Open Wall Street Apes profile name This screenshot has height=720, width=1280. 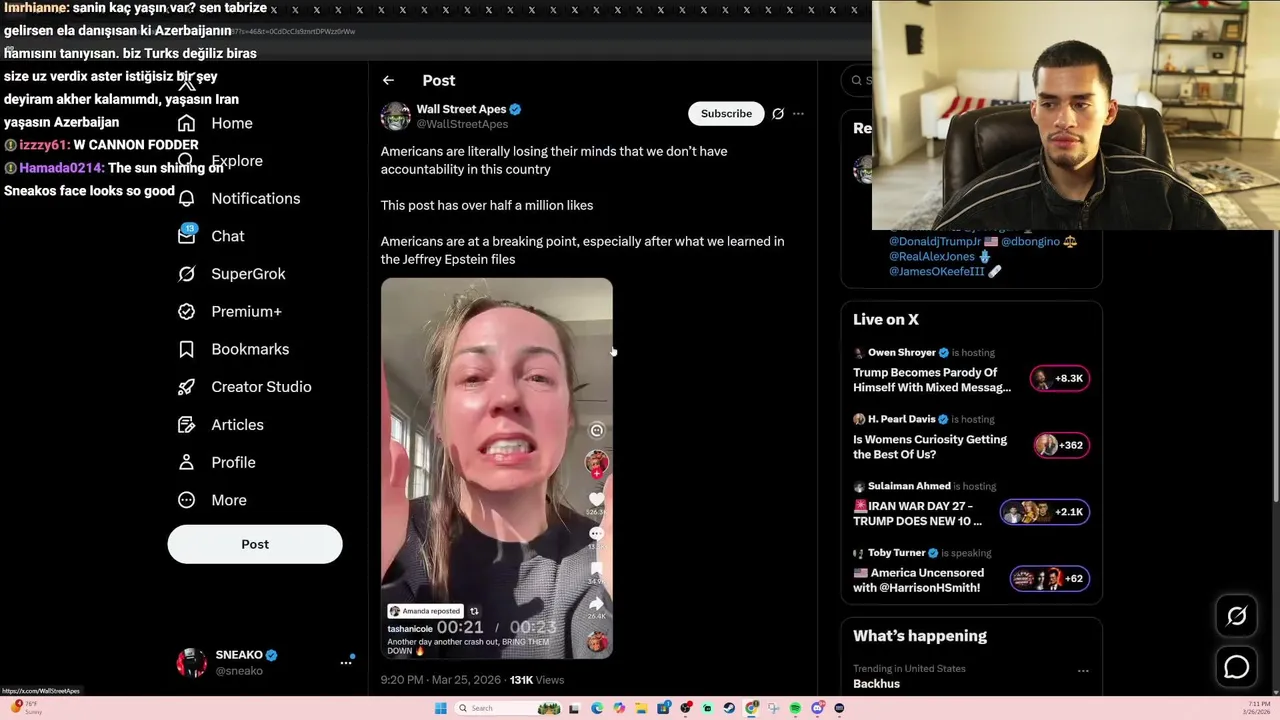462,109
